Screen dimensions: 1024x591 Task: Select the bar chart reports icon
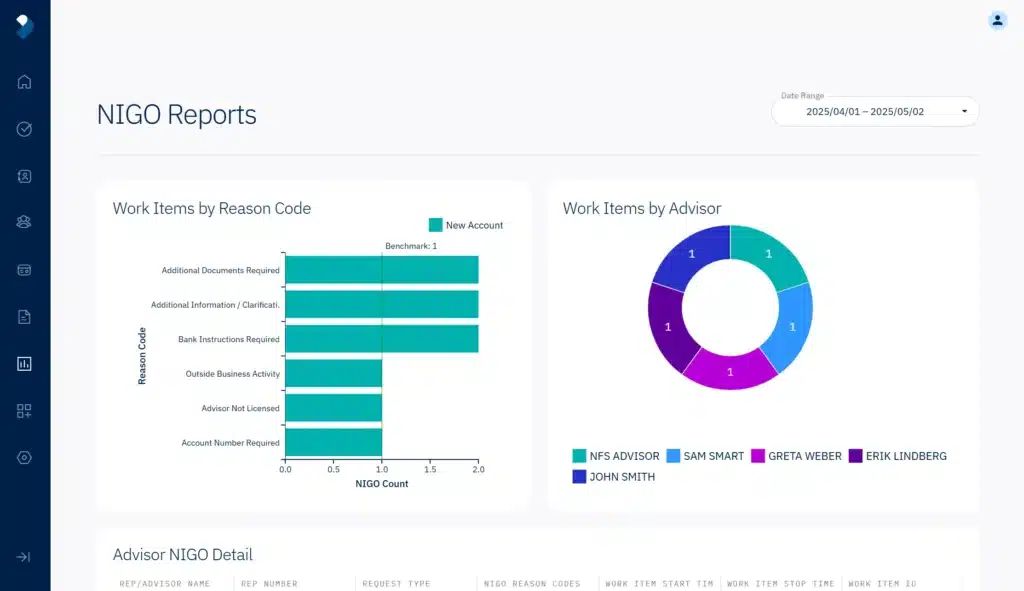tap(24, 364)
